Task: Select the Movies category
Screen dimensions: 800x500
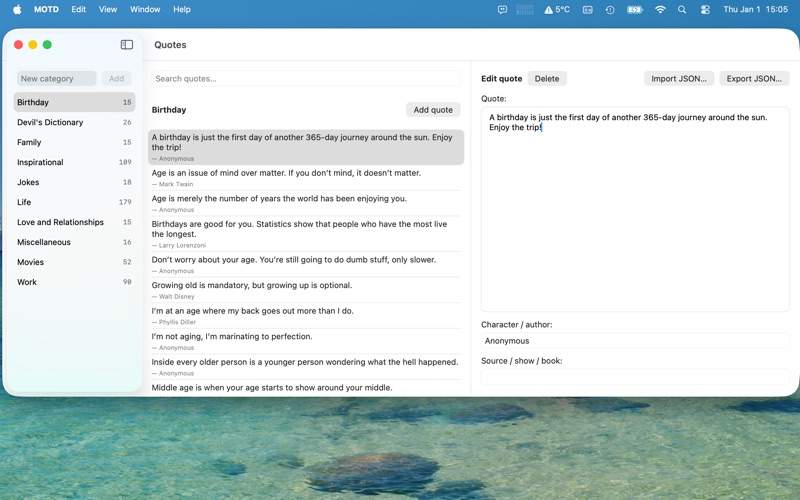Action: 74,262
